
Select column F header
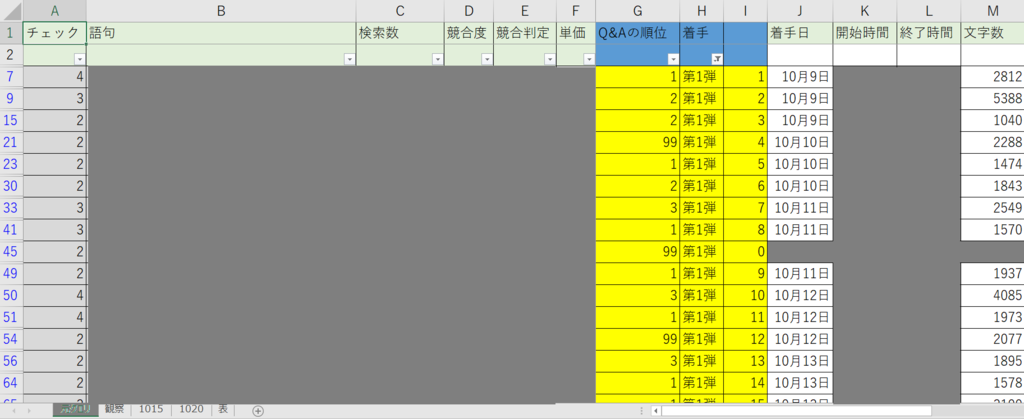pyautogui.click(x=575, y=10)
